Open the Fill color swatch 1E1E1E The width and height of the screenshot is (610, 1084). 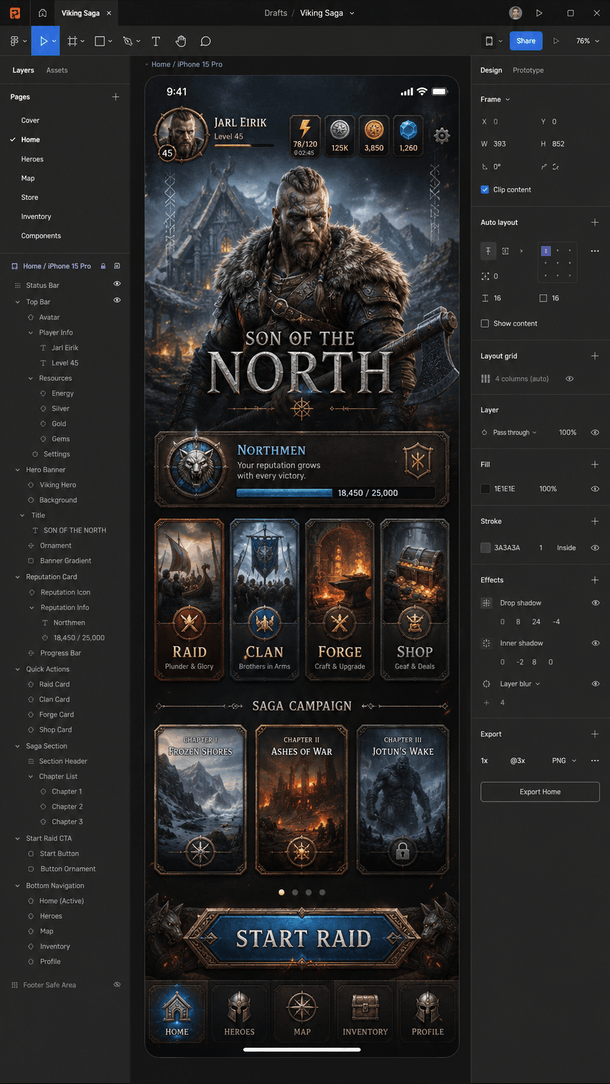(486, 489)
